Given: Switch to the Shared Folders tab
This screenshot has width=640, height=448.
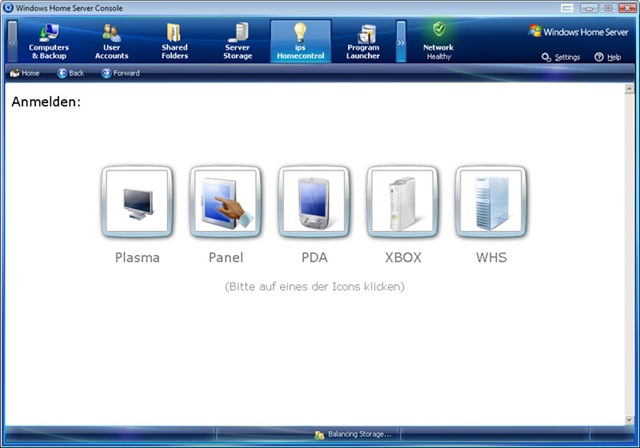Looking at the screenshot, I should [175, 42].
